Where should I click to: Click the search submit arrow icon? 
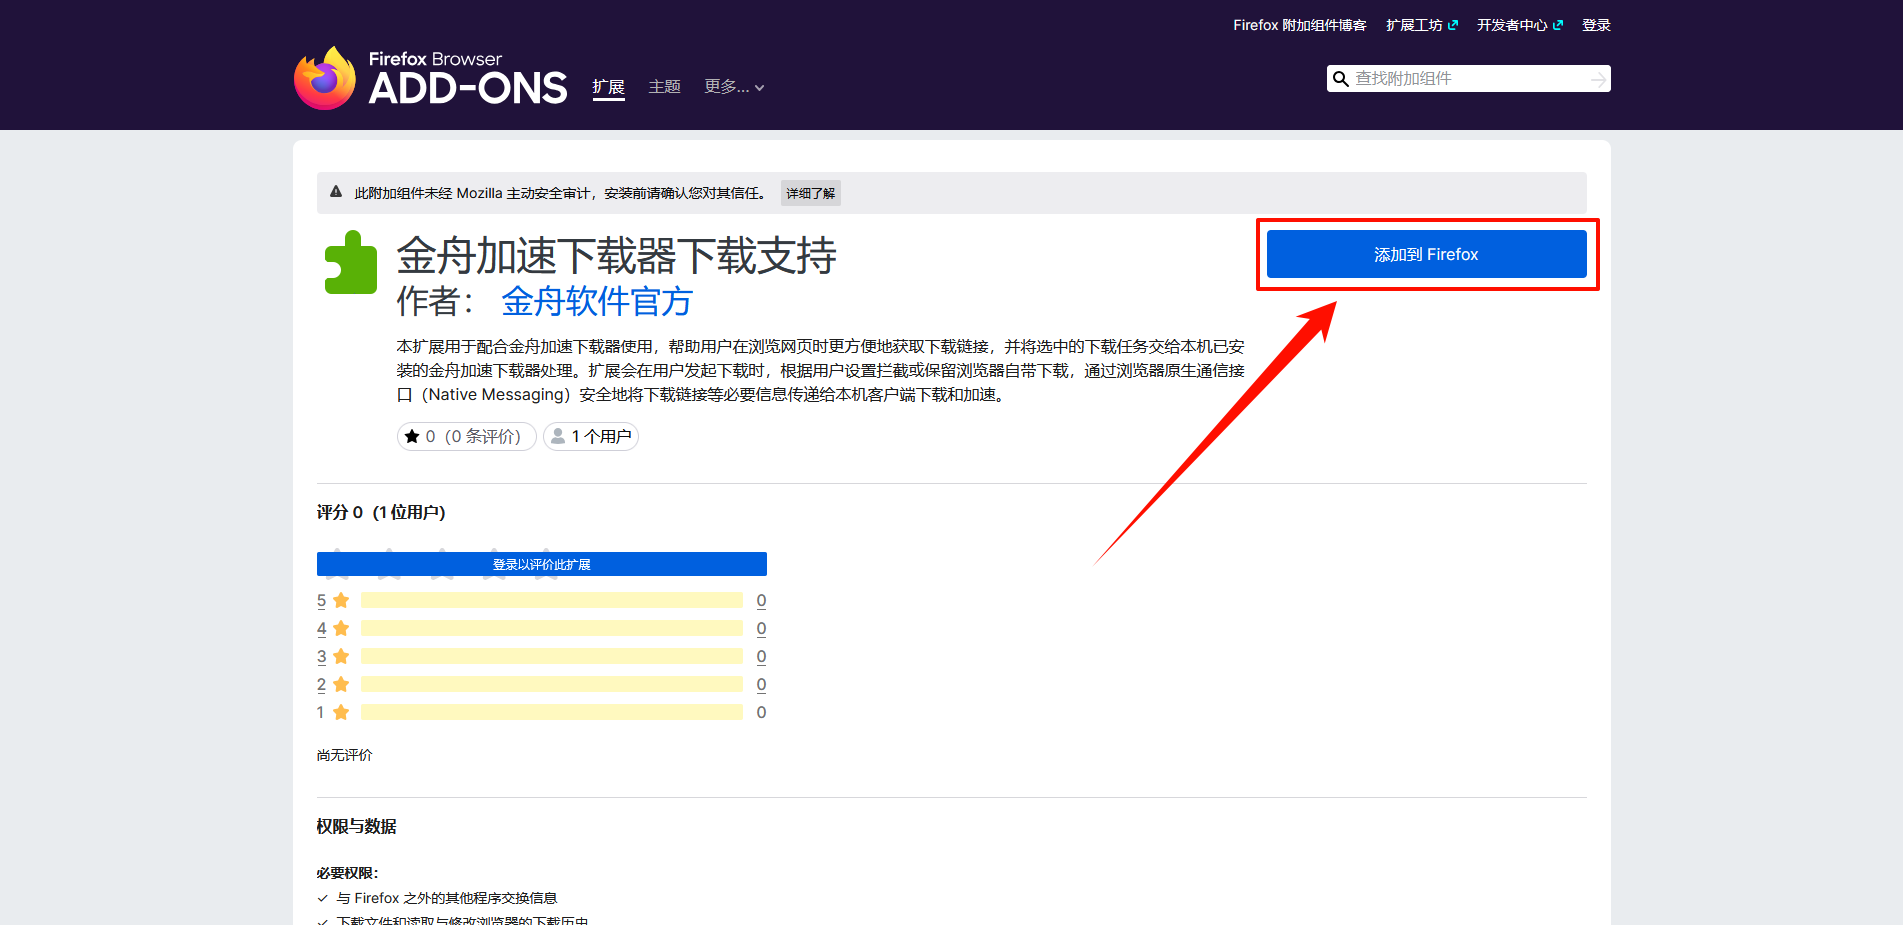pyautogui.click(x=1598, y=79)
